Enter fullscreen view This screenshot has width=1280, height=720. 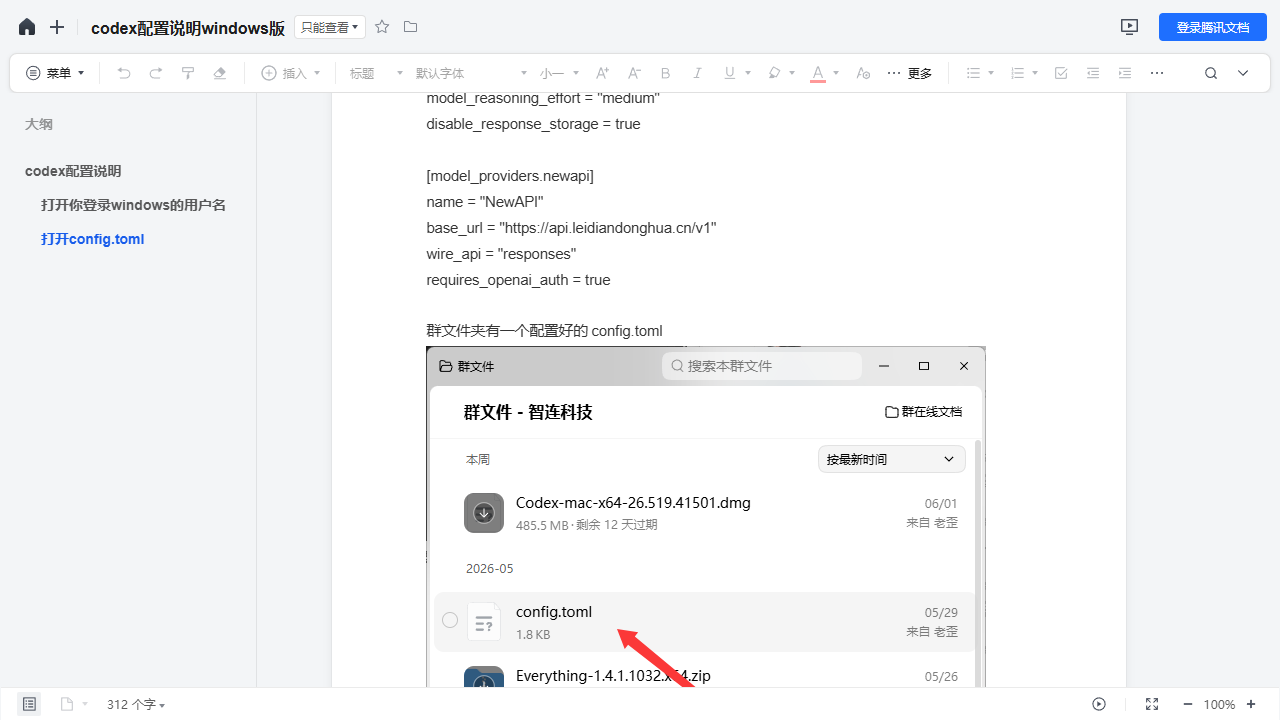coord(1152,704)
